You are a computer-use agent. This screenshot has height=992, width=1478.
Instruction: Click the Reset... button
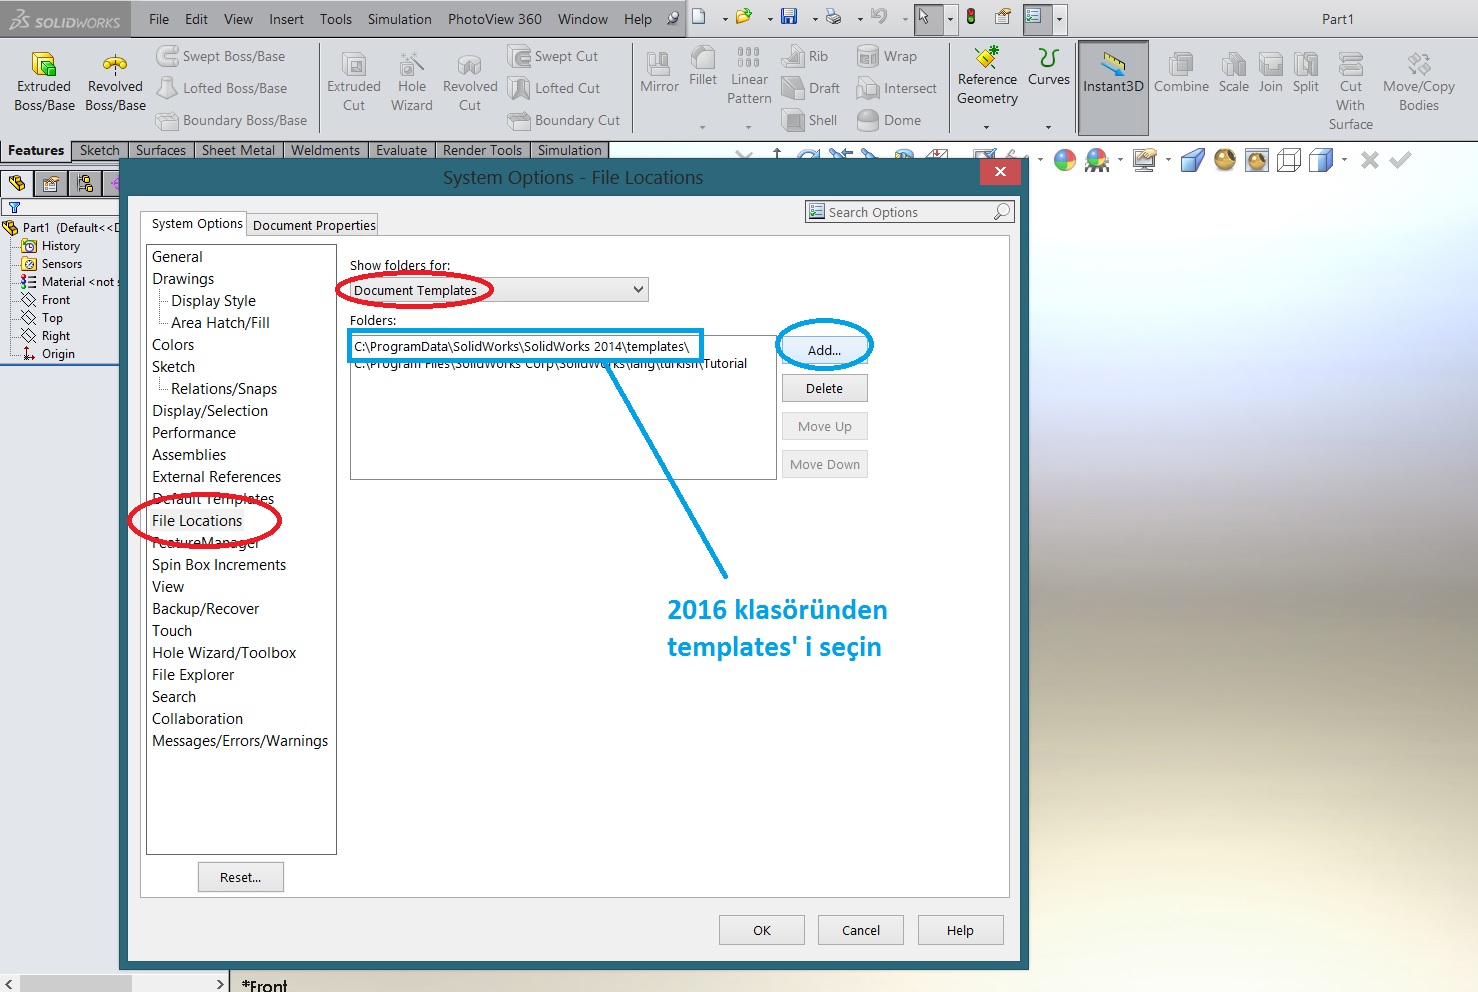coord(241,877)
